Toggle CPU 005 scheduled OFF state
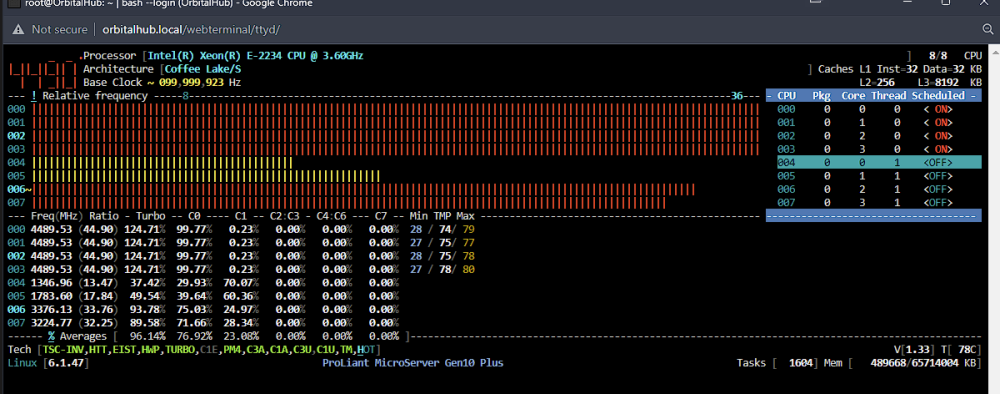 (938, 176)
